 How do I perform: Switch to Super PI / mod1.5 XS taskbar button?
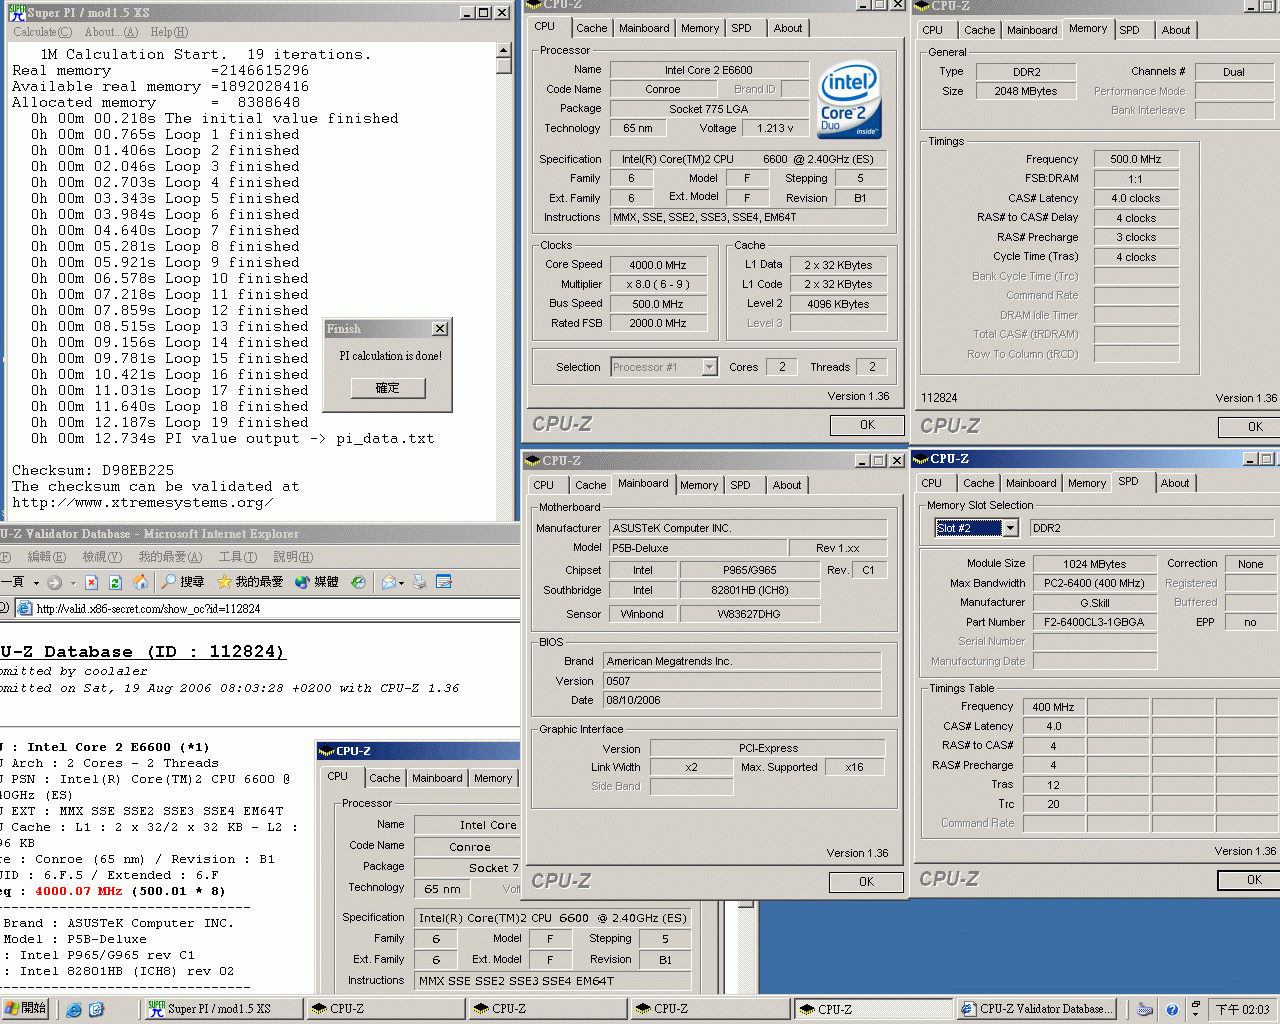click(x=223, y=1009)
